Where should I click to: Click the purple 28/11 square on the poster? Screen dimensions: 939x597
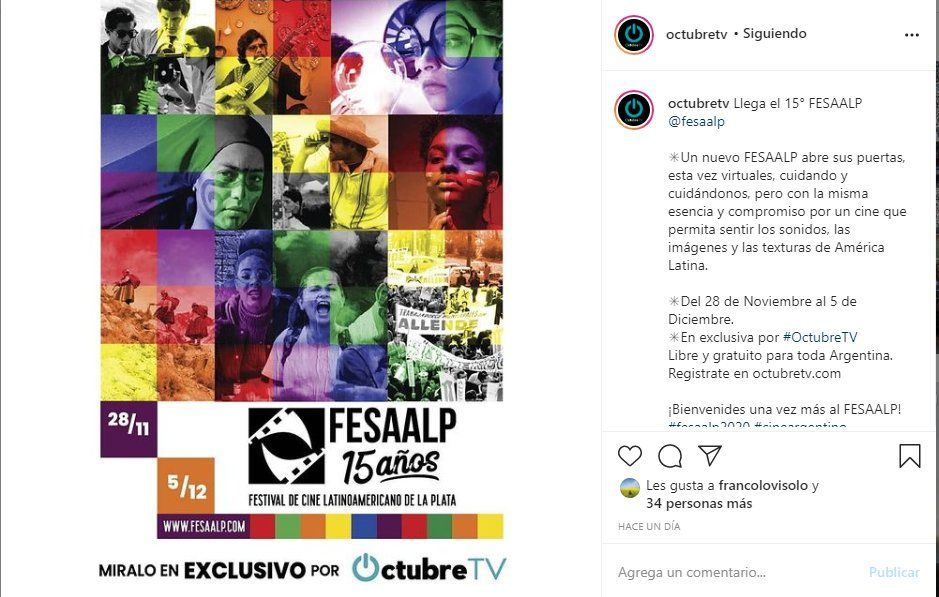coord(129,429)
